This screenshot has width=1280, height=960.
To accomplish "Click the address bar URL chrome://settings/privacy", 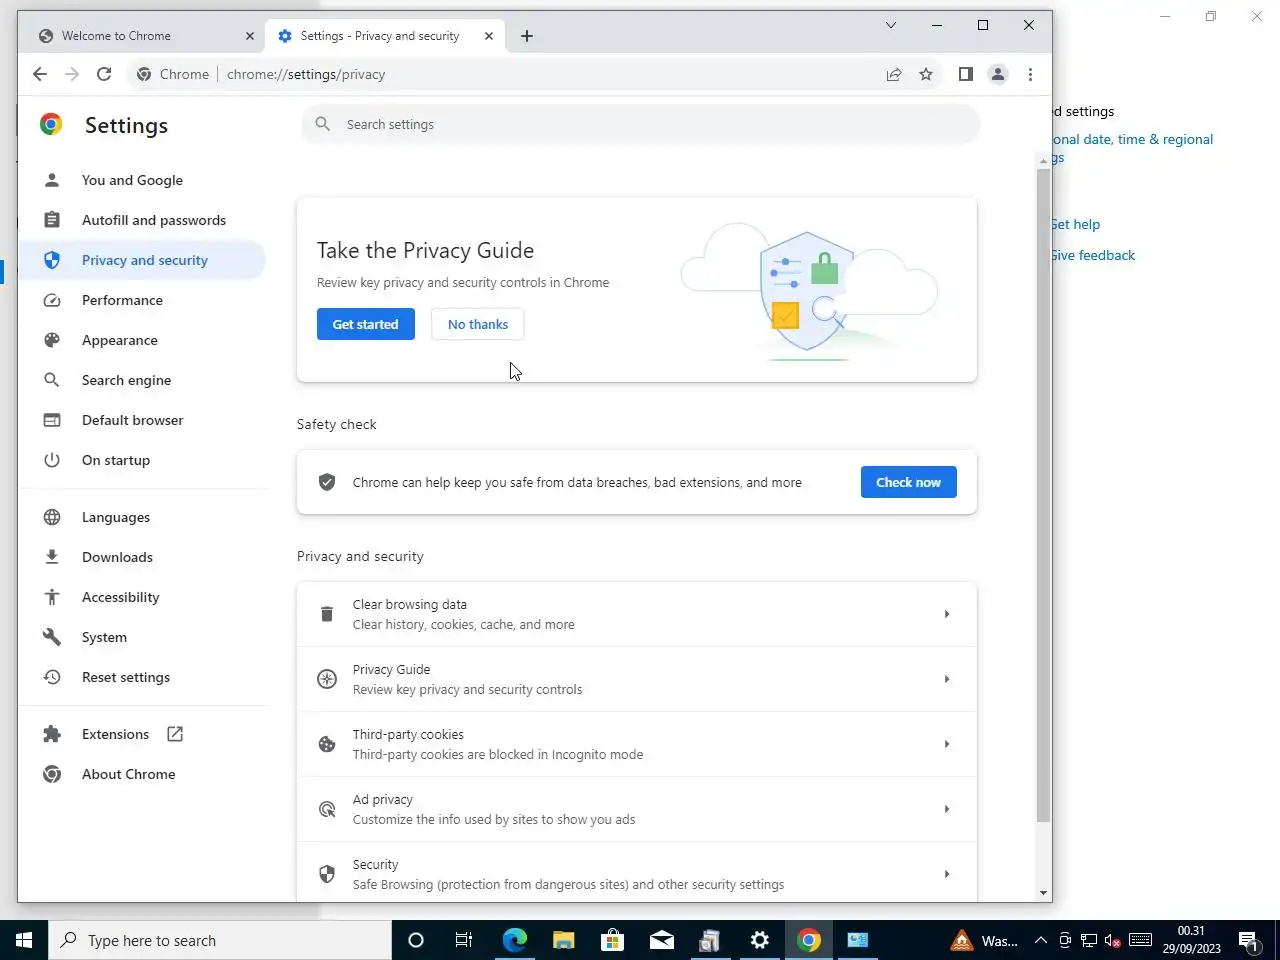I will (x=306, y=74).
